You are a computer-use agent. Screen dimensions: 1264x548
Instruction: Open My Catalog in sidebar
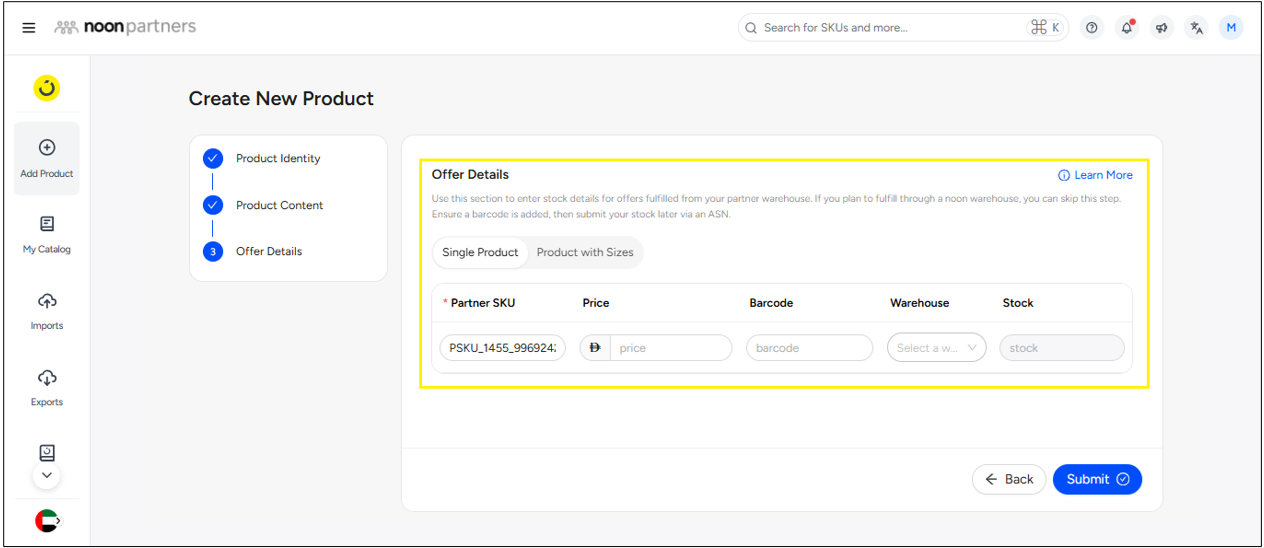click(47, 234)
